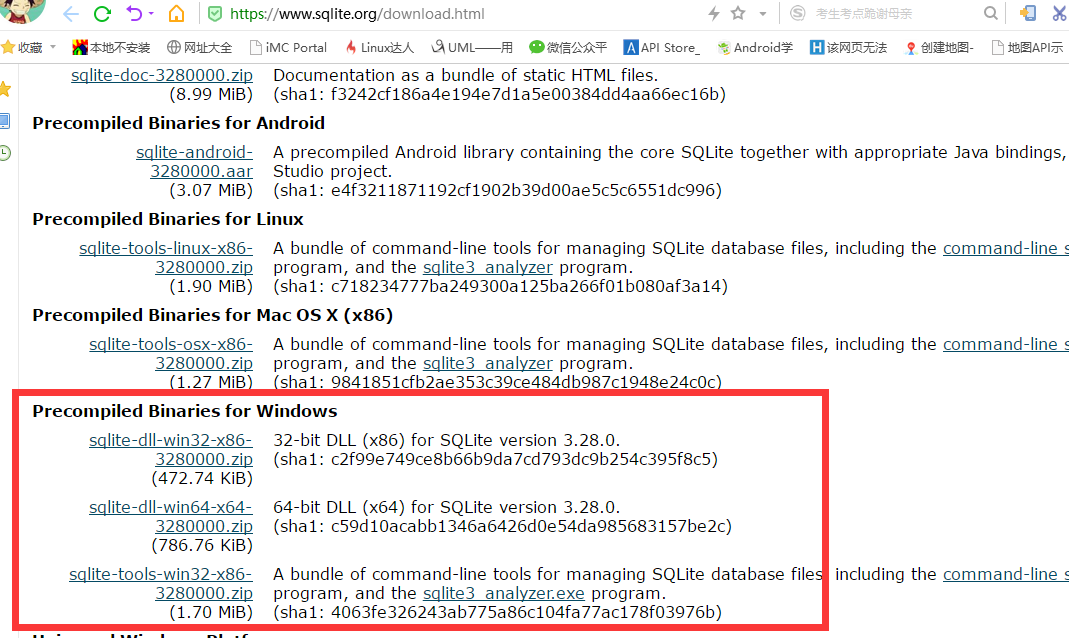This screenshot has height=638, width=1069.
Task: Expand the 收藏 dropdown arrow
Action: pyautogui.click(x=53, y=47)
